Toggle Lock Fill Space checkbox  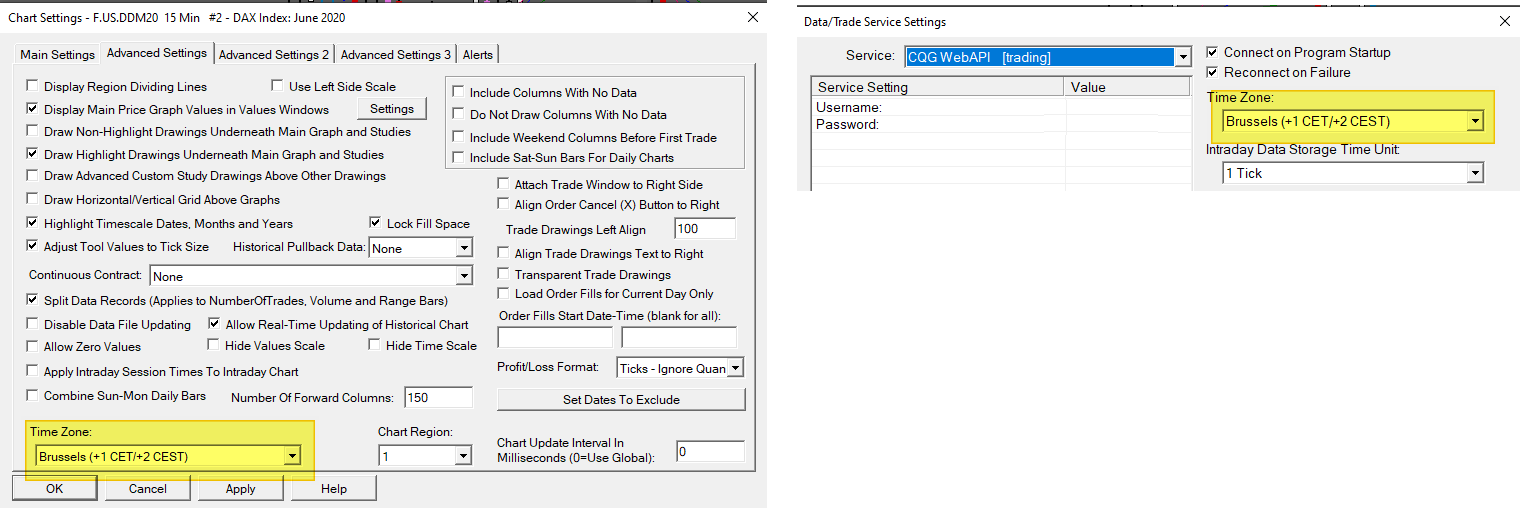pyautogui.click(x=376, y=223)
